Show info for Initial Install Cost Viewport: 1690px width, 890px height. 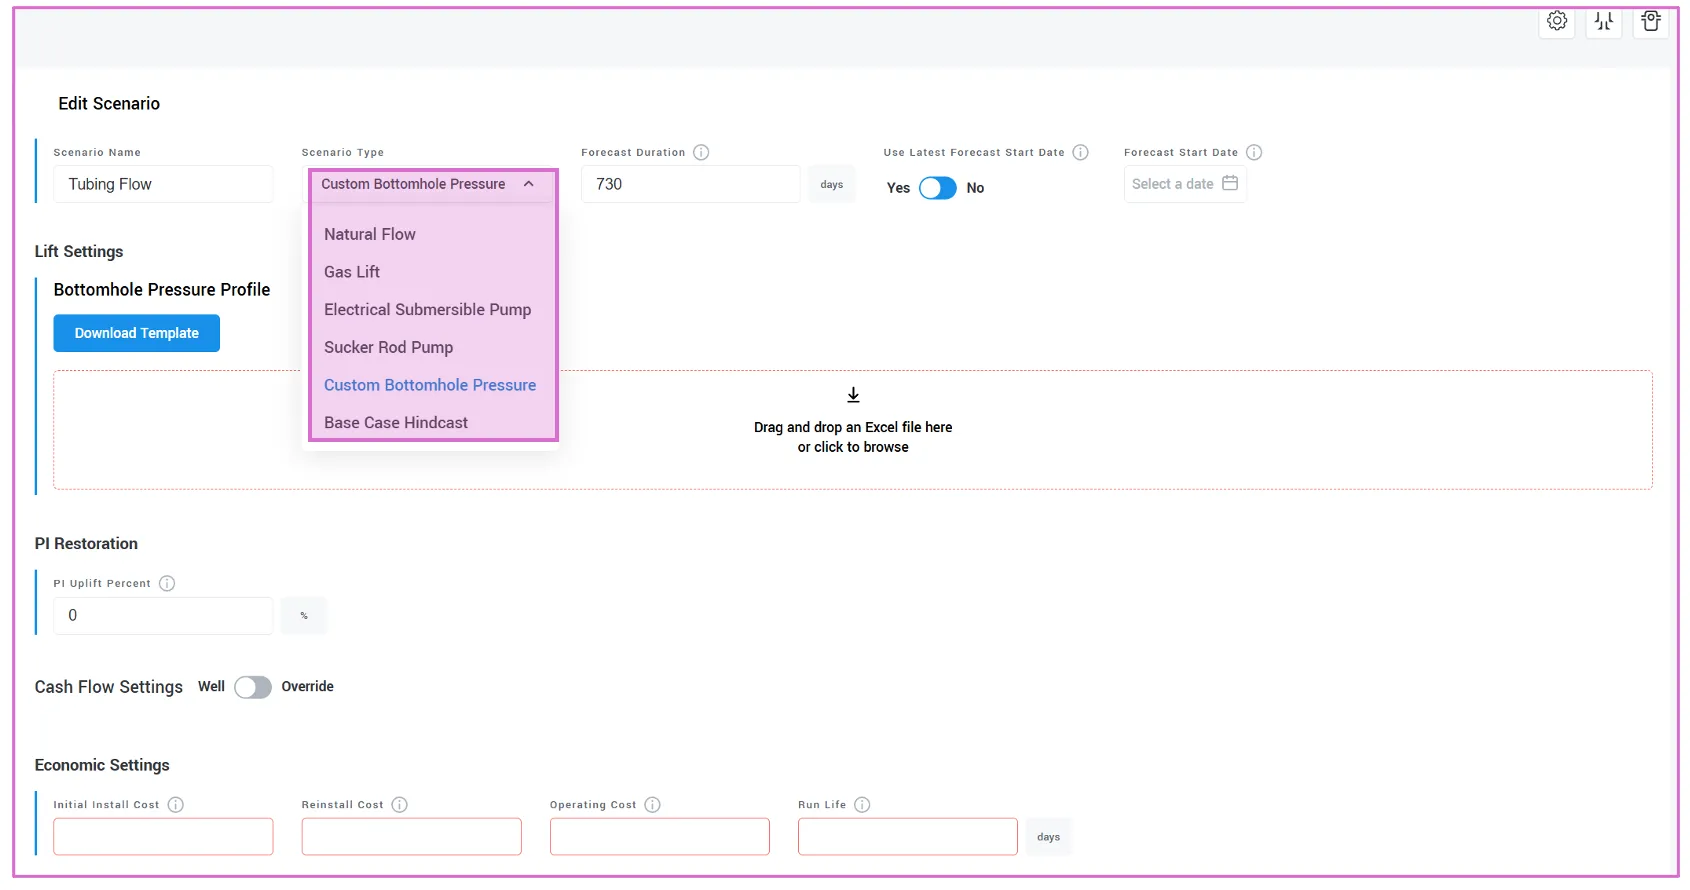(x=176, y=805)
